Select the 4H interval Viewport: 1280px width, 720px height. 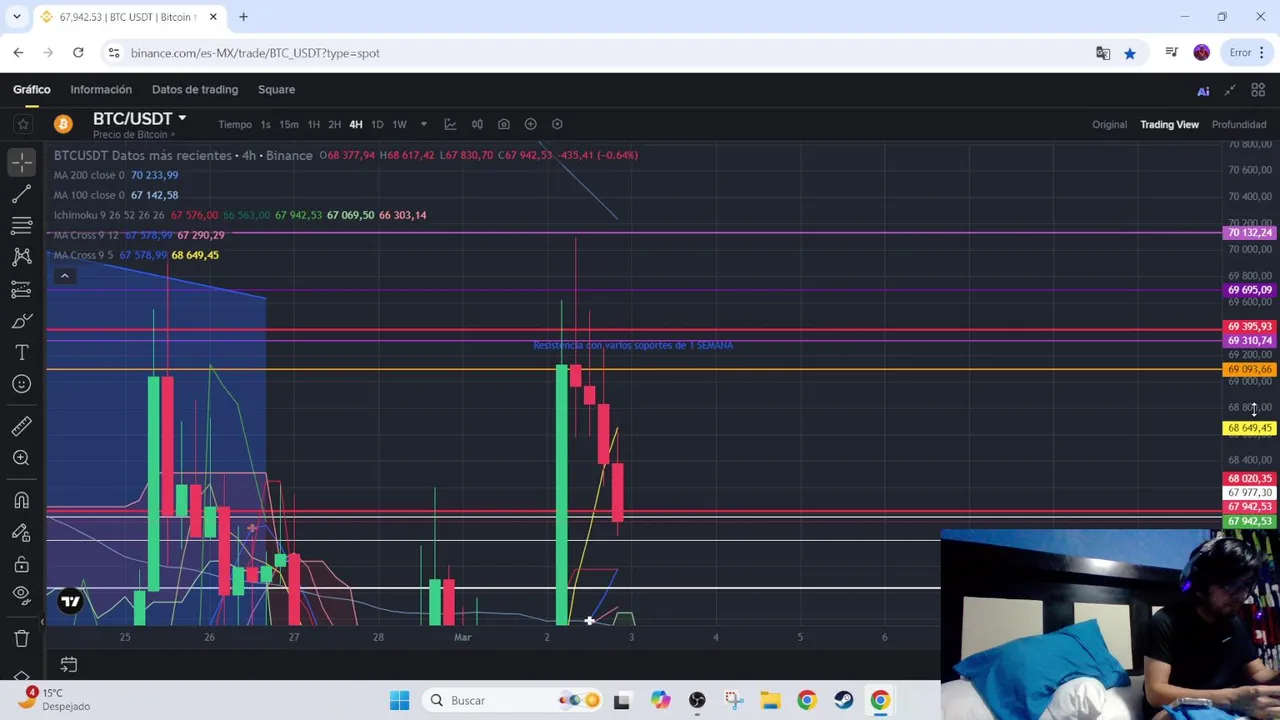point(355,125)
